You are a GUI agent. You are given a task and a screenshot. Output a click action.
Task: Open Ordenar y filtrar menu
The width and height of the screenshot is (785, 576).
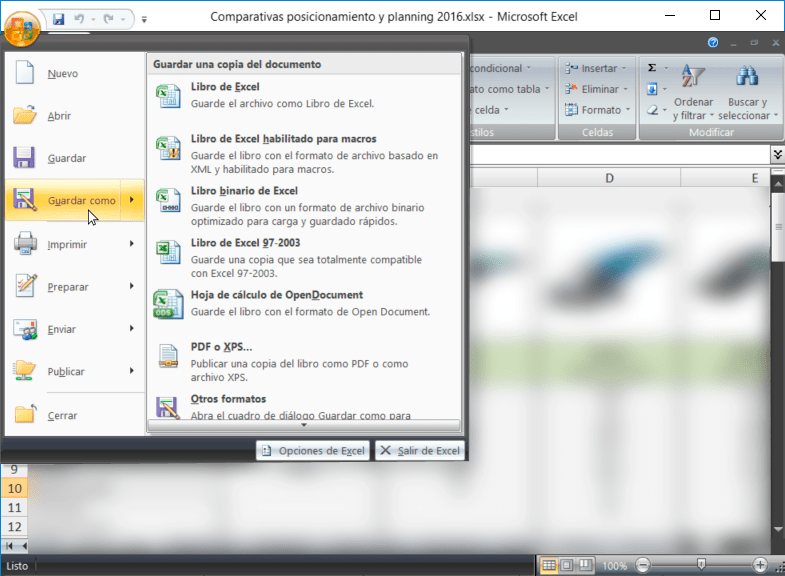click(693, 93)
